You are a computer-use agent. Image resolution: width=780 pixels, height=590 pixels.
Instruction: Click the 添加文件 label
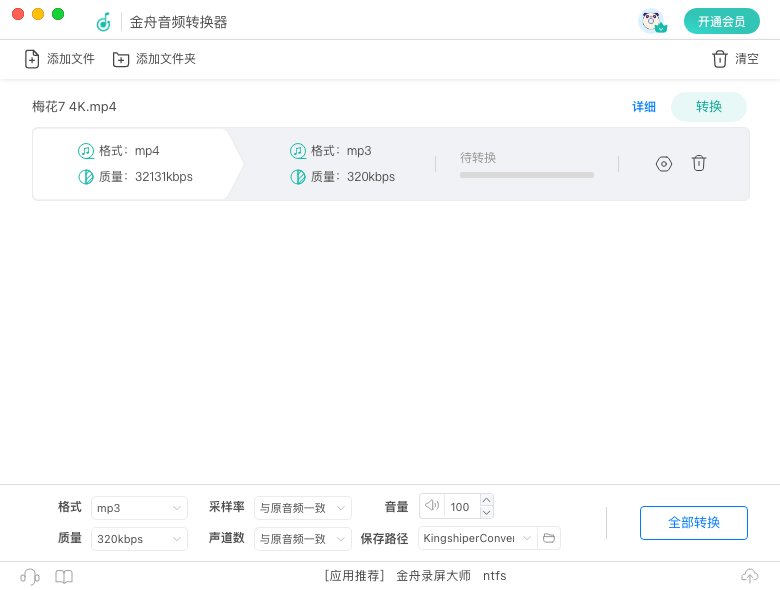(71, 59)
